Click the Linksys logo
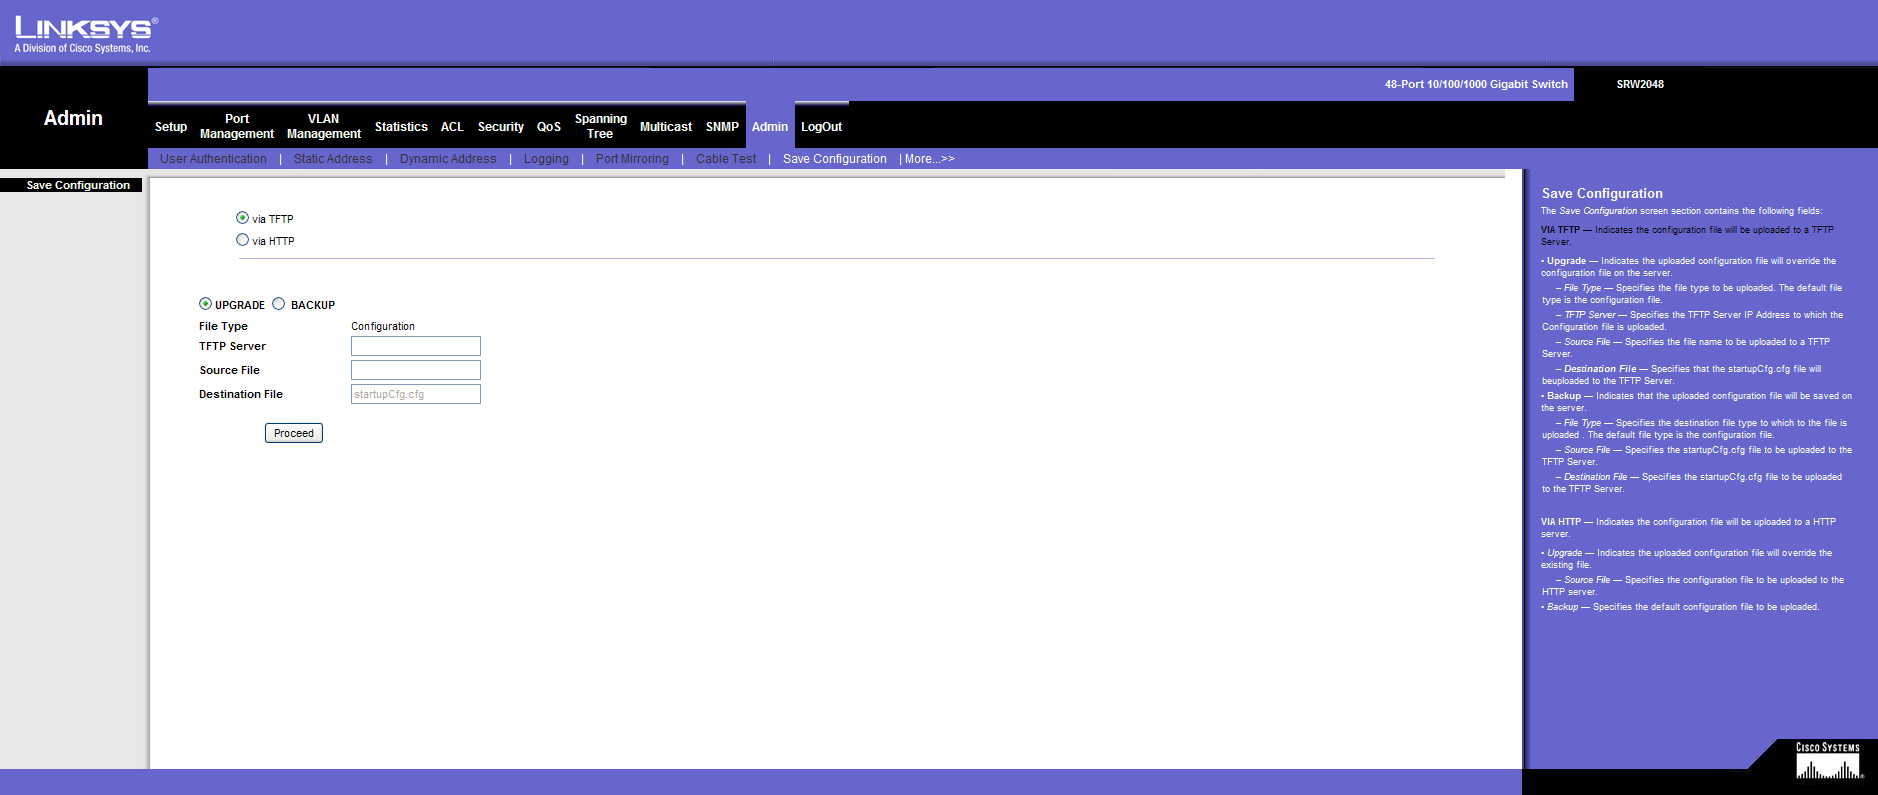1878x795 pixels. pyautogui.click(x=84, y=34)
